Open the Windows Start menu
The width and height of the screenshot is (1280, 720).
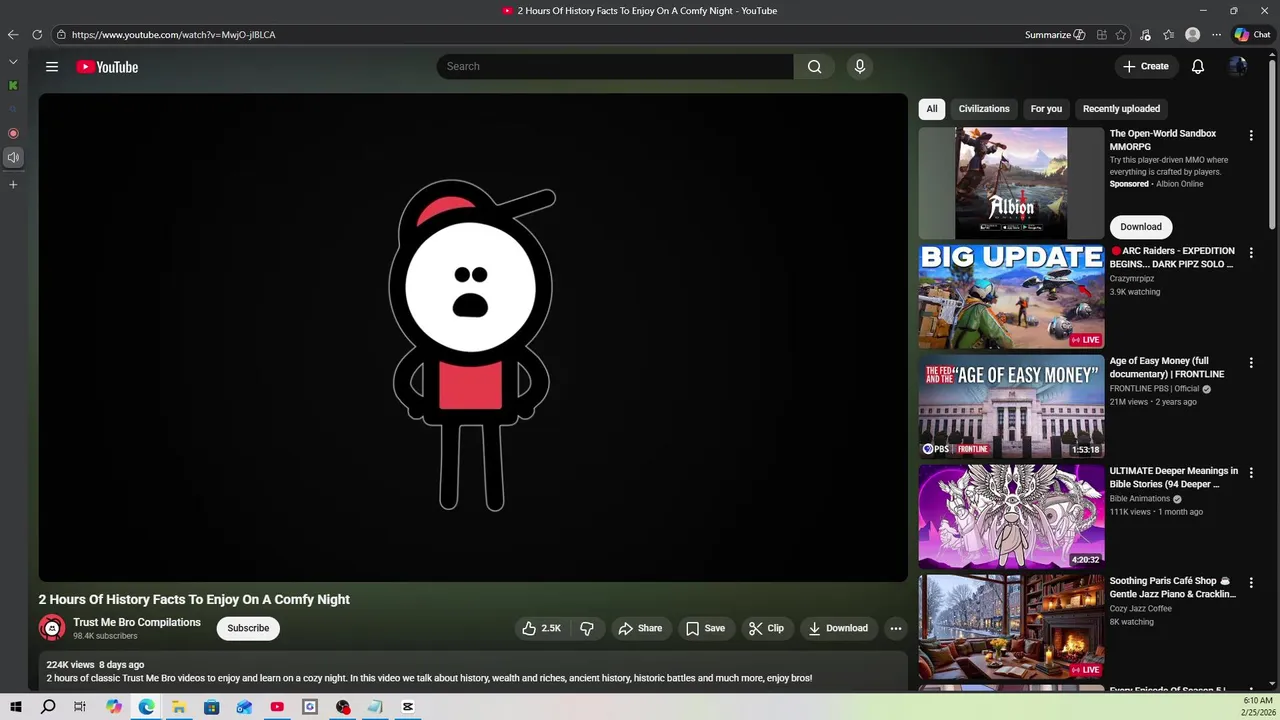16,707
